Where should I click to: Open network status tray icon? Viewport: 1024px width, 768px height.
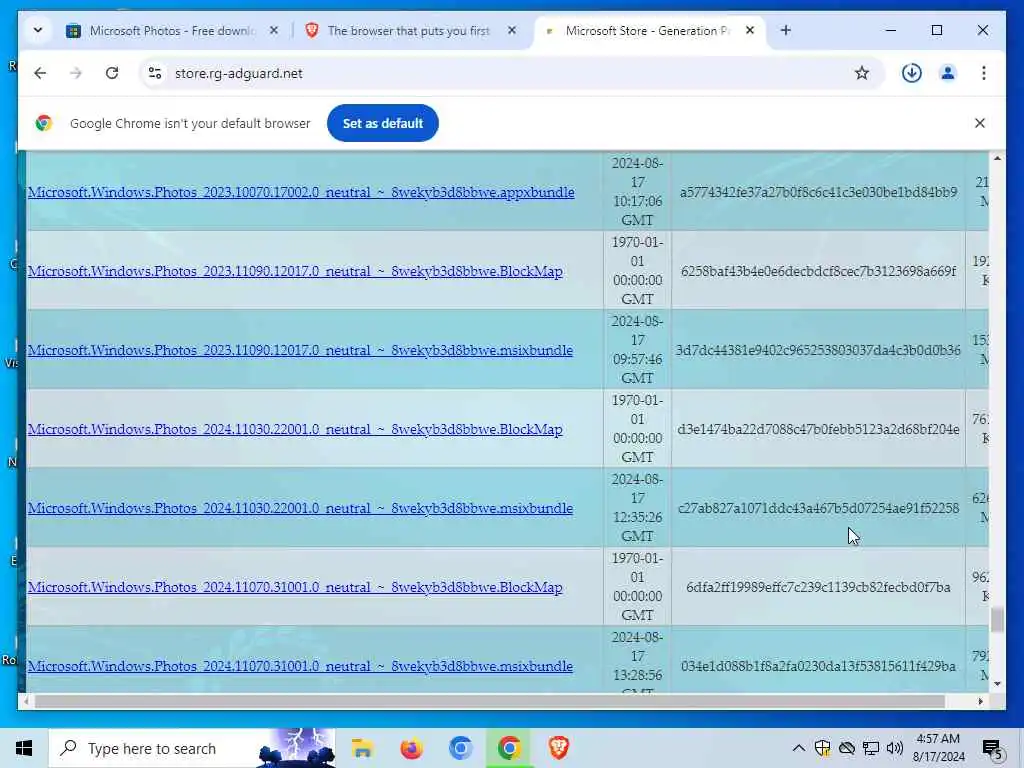pos(871,748)
